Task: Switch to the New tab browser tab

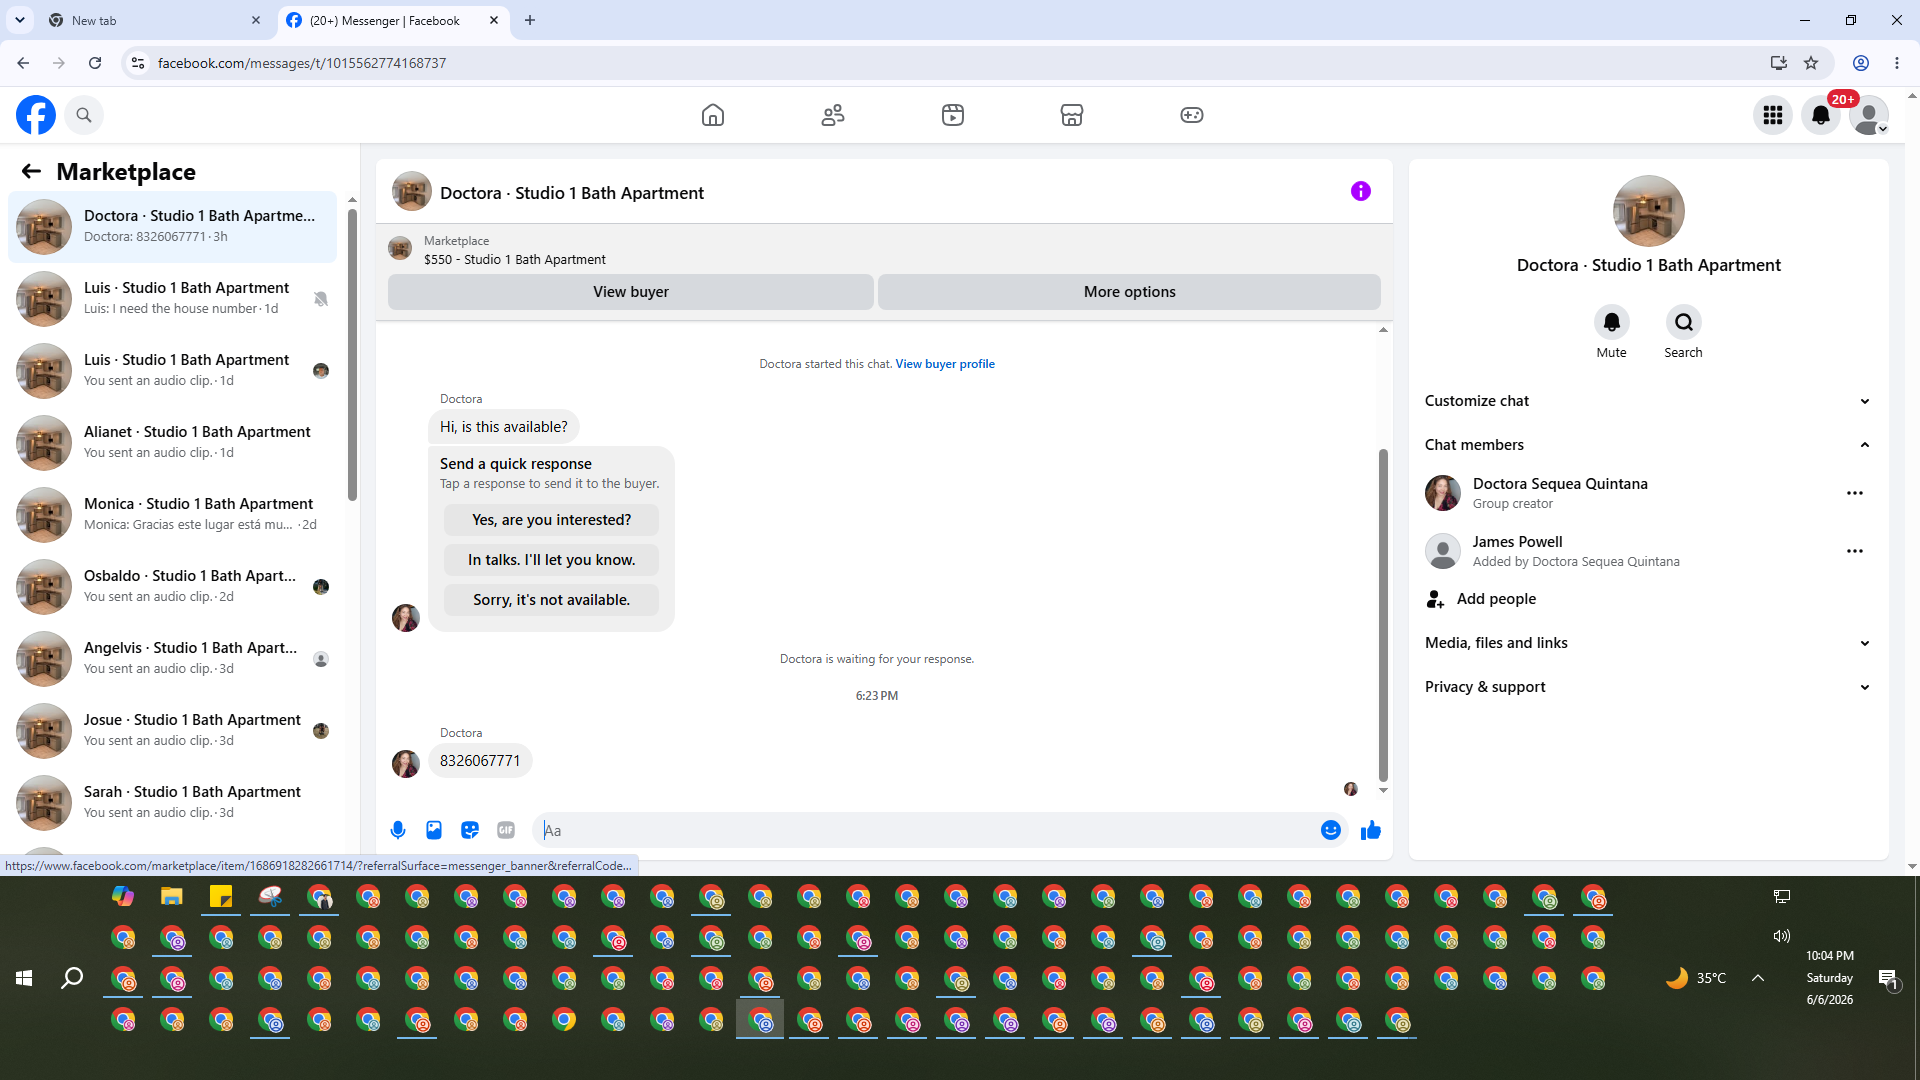Action: (154, 20)
